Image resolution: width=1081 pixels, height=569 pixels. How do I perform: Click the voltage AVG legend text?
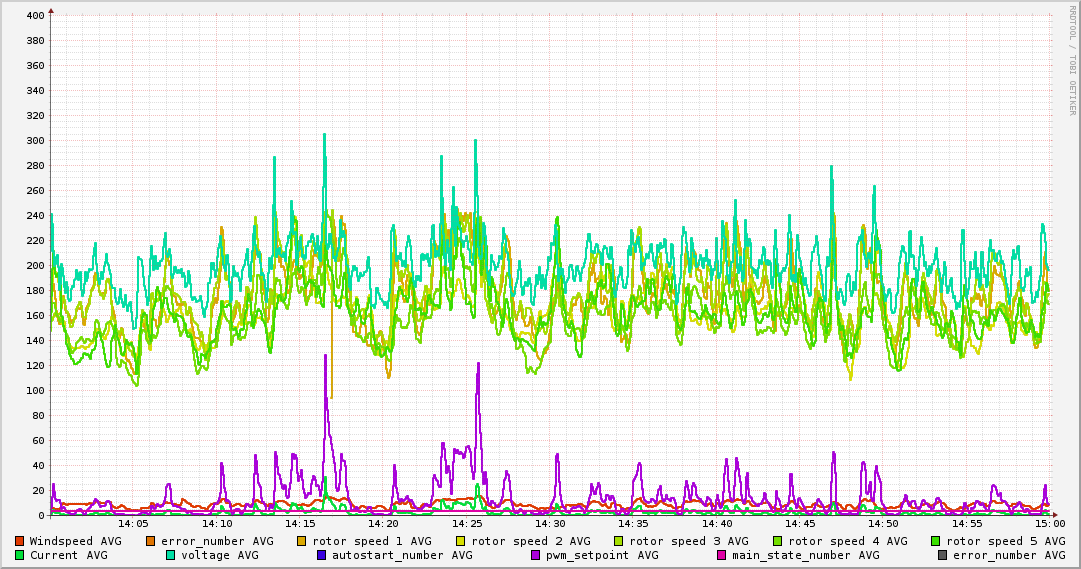[x=220, y=555]
